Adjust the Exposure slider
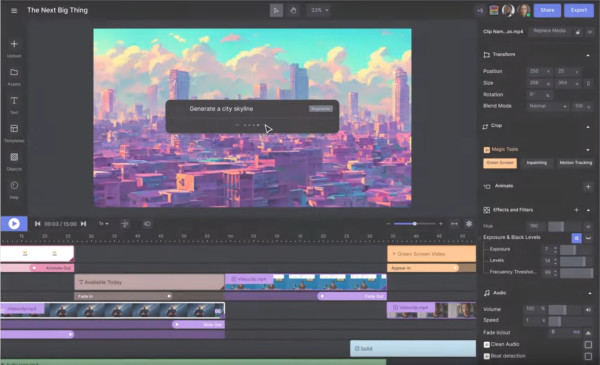This screenshot has height=365, width=600. pyautogui.click(x=576, y=250)
